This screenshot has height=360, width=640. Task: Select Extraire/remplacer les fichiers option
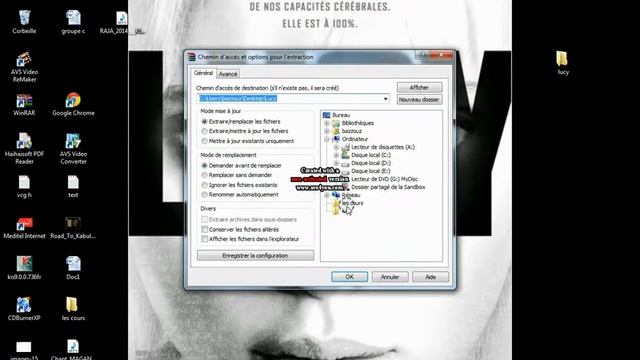(x=240, y=121)
